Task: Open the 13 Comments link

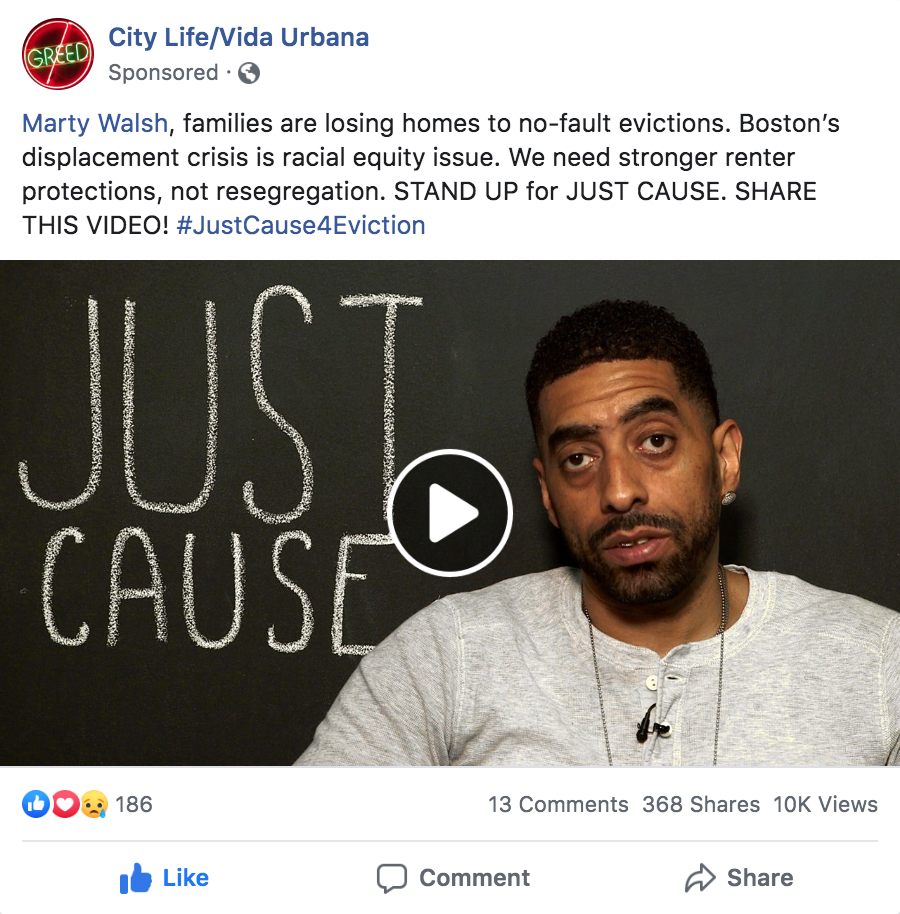Action: pos(558,804)
